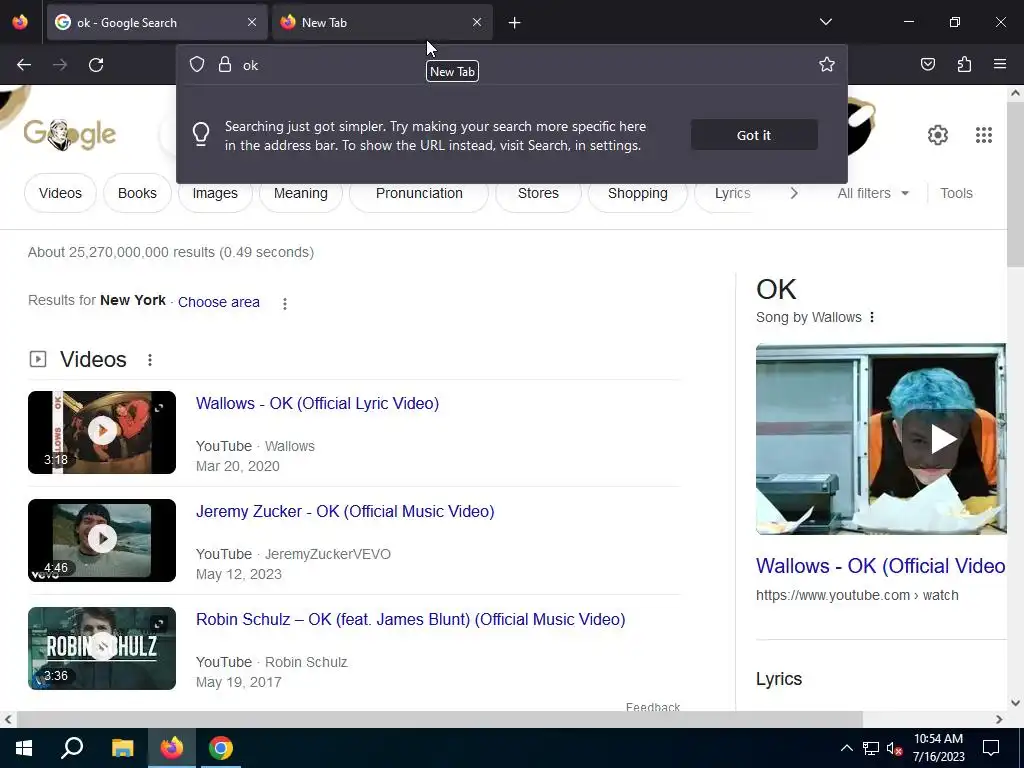Open Windows taskbar search
Screen dimensions: 1024x768
(72, 748)
